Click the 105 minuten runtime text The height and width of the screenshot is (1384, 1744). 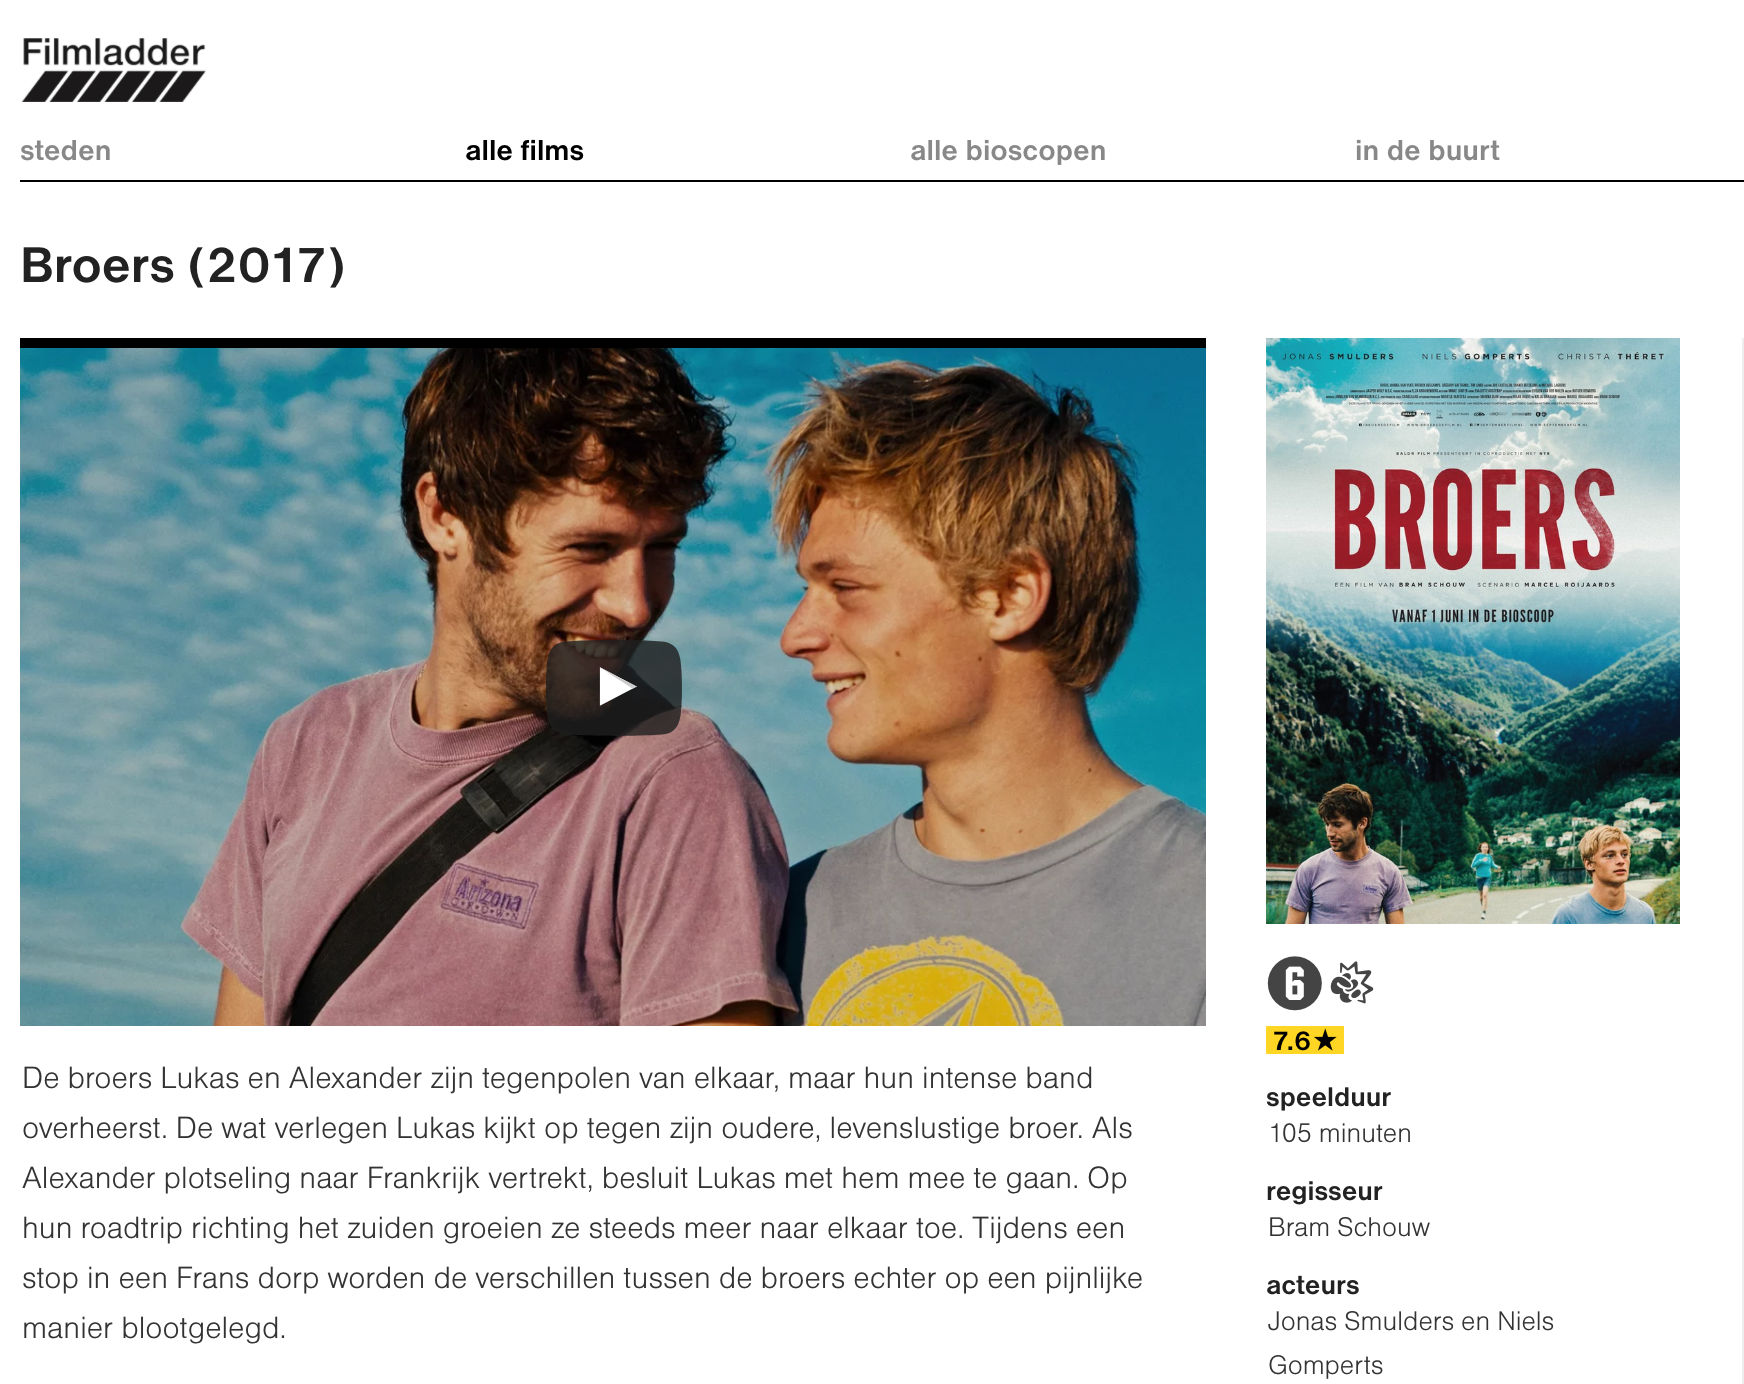[x=1340, y=1133]
